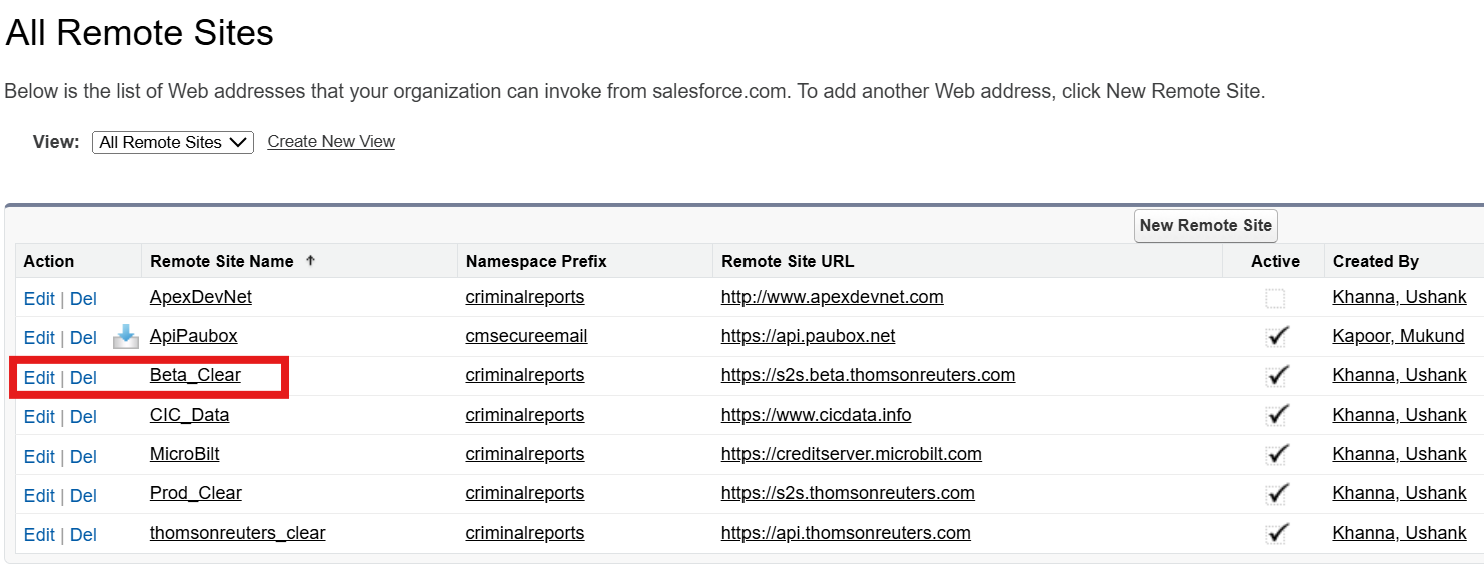Open the All Remote Sites view dropdown
The height and width of the screenshot is (588, 1484).
(173, 142)
